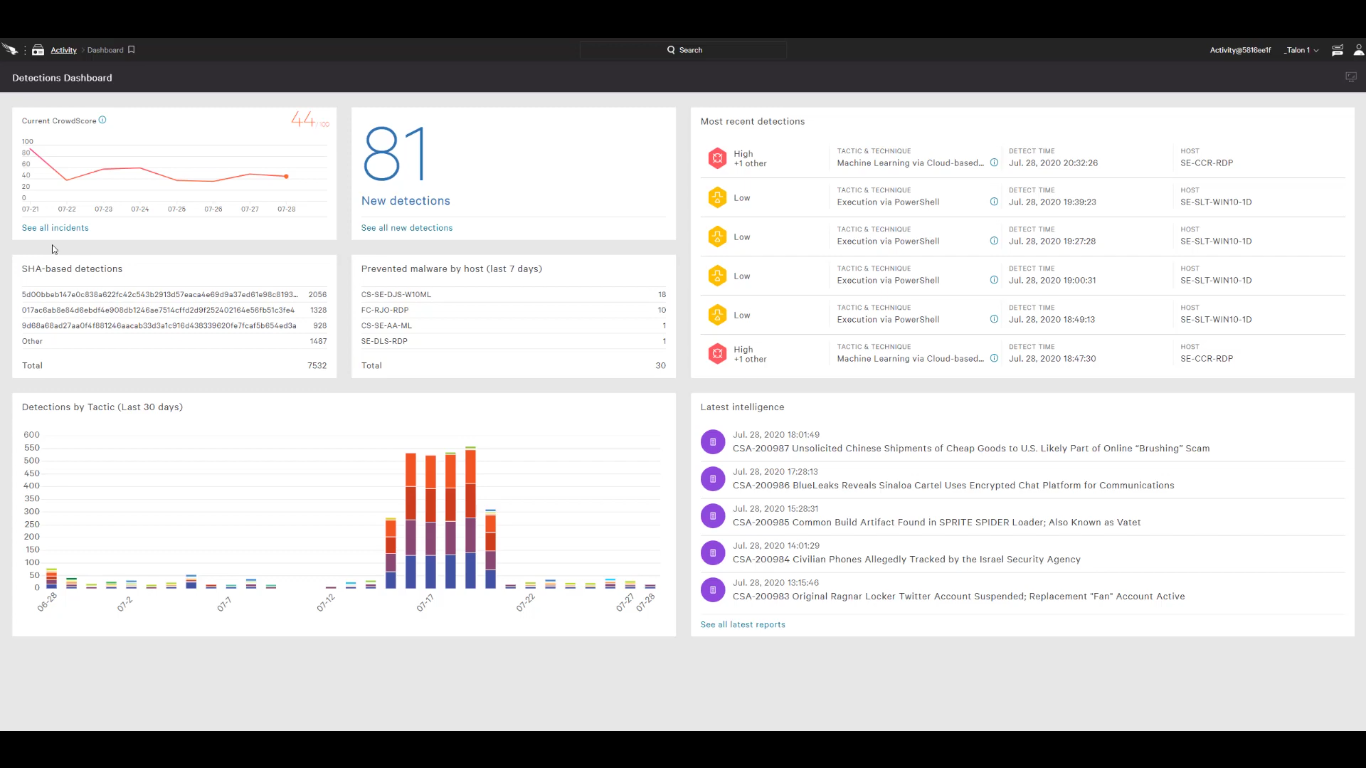Select the Other row in SHA-based detections
Image resolution: width=1366 pixels, height=768 pixels.
click(x=174, y=341)
